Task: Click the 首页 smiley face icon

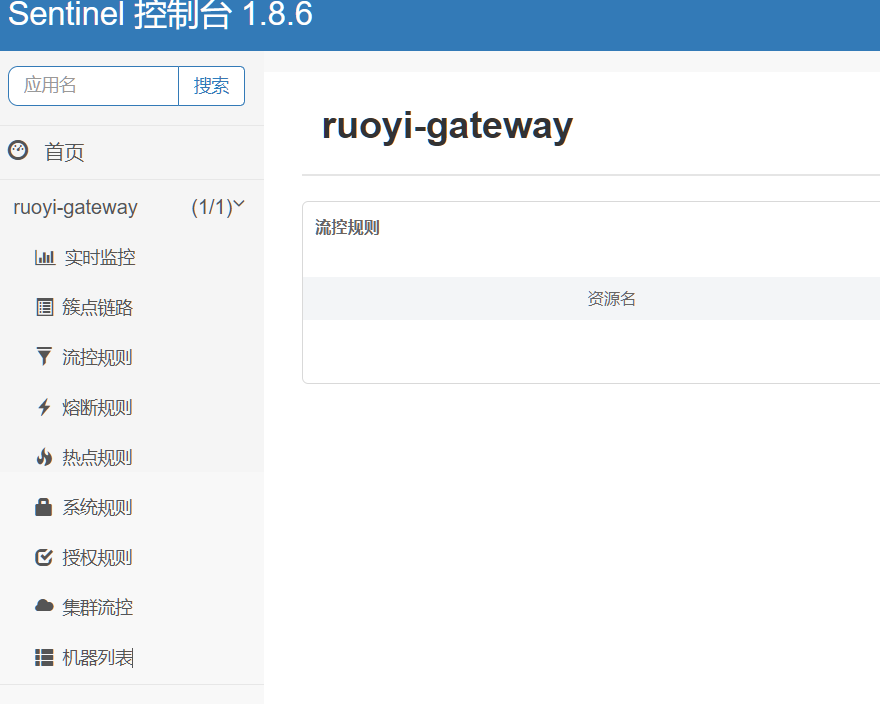Action: (x=18, y=150)
